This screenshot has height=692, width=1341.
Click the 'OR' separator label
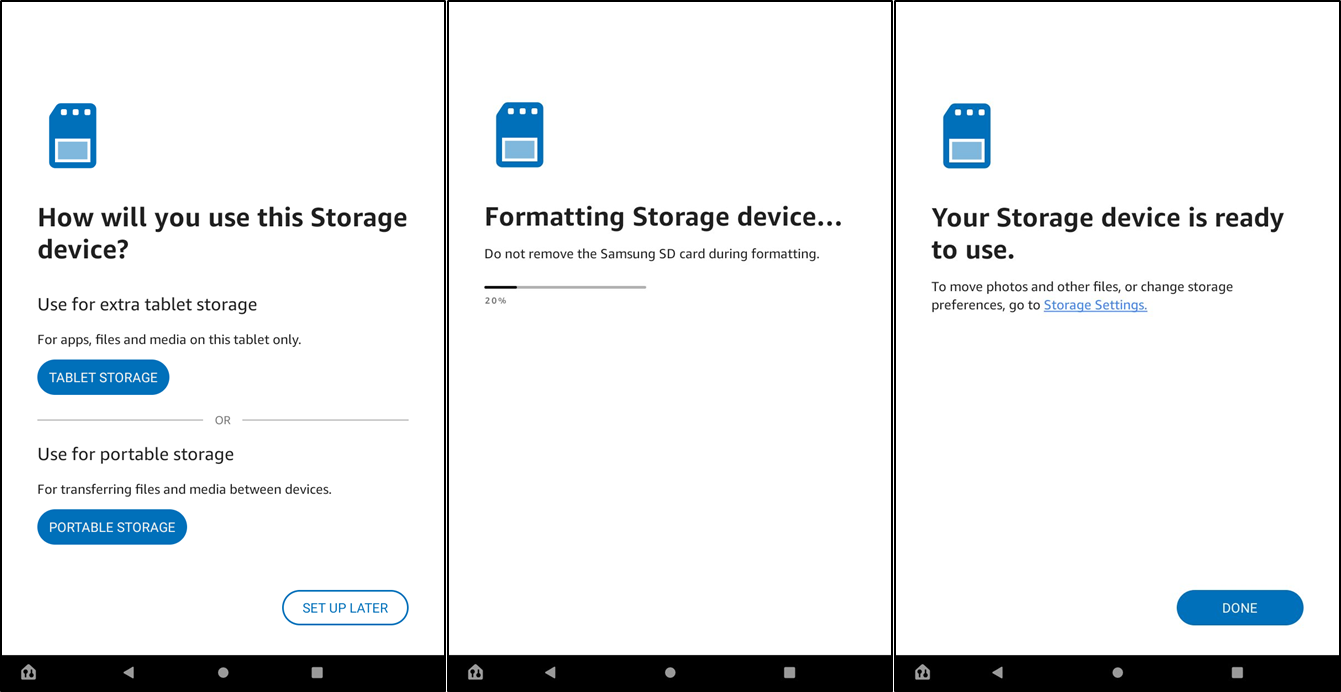coord(223,420)
